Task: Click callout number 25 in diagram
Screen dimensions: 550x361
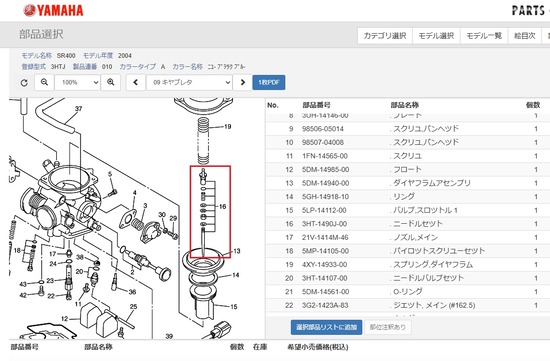Action: (x=134, y=307)
